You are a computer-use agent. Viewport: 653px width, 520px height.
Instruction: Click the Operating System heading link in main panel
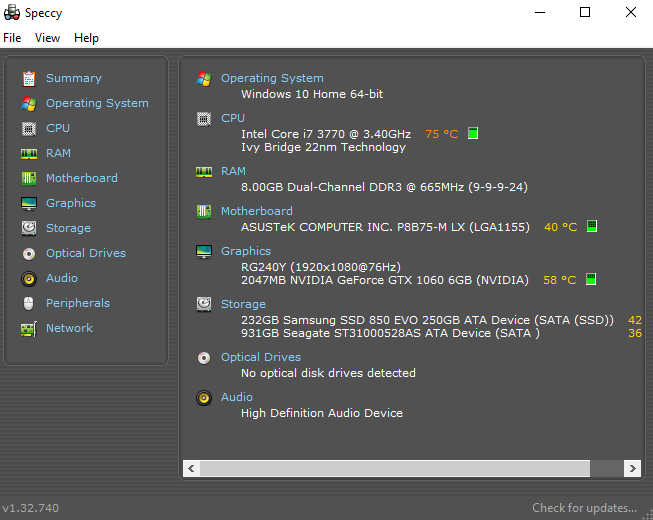click(x=272, y=78)
